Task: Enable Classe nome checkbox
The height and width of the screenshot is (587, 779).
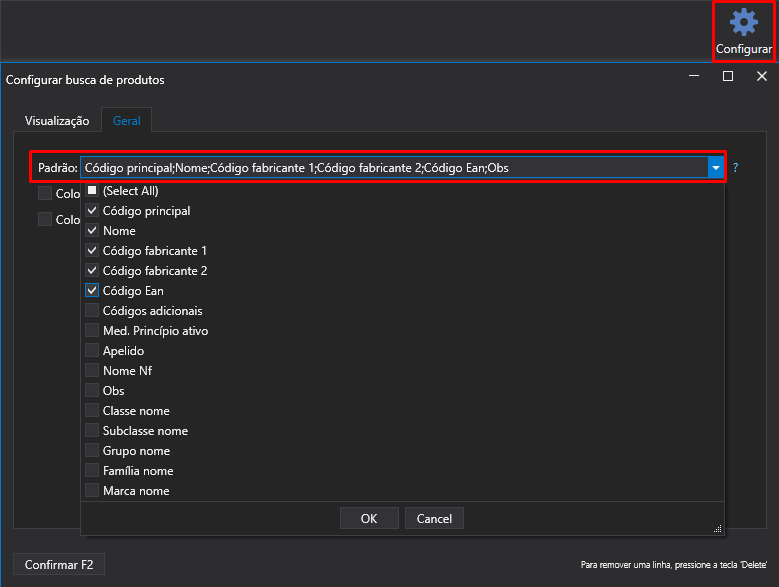Action: (92, 411)
